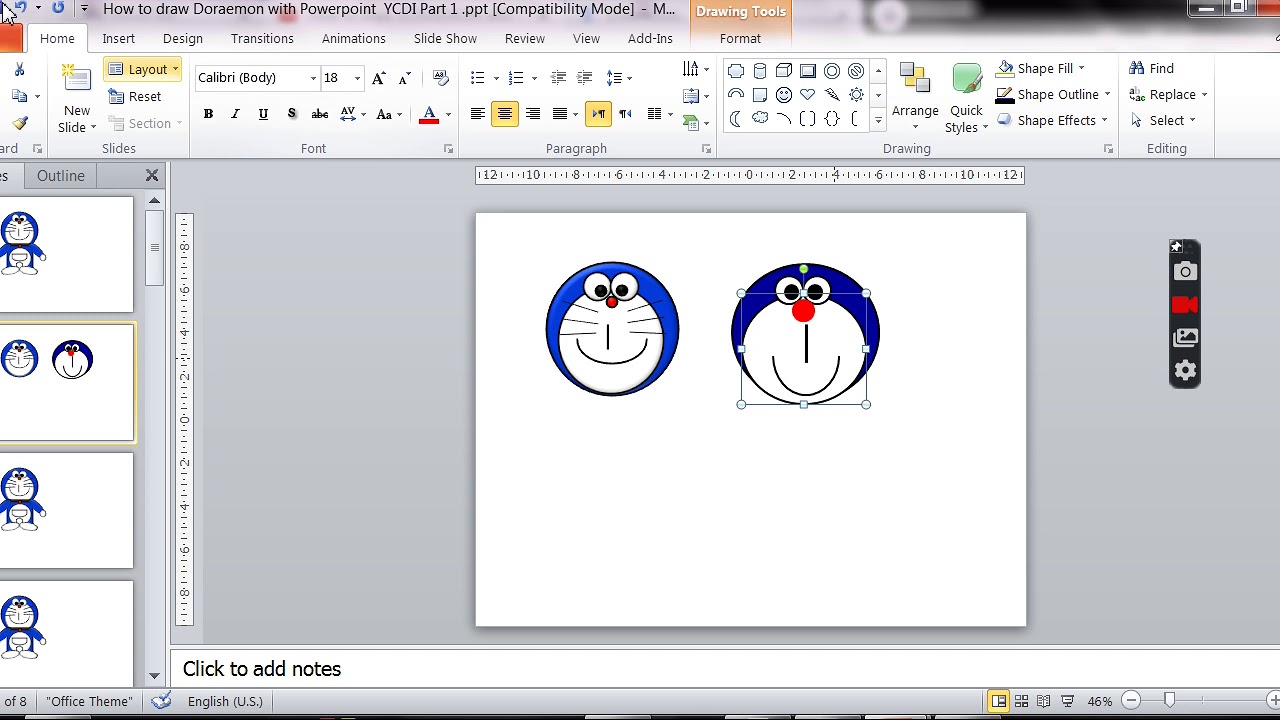Open the Drawing Tools Format tab
The height and width of the screenshot is (720, 1280).
pyautogui.click(x=740, y=38)
